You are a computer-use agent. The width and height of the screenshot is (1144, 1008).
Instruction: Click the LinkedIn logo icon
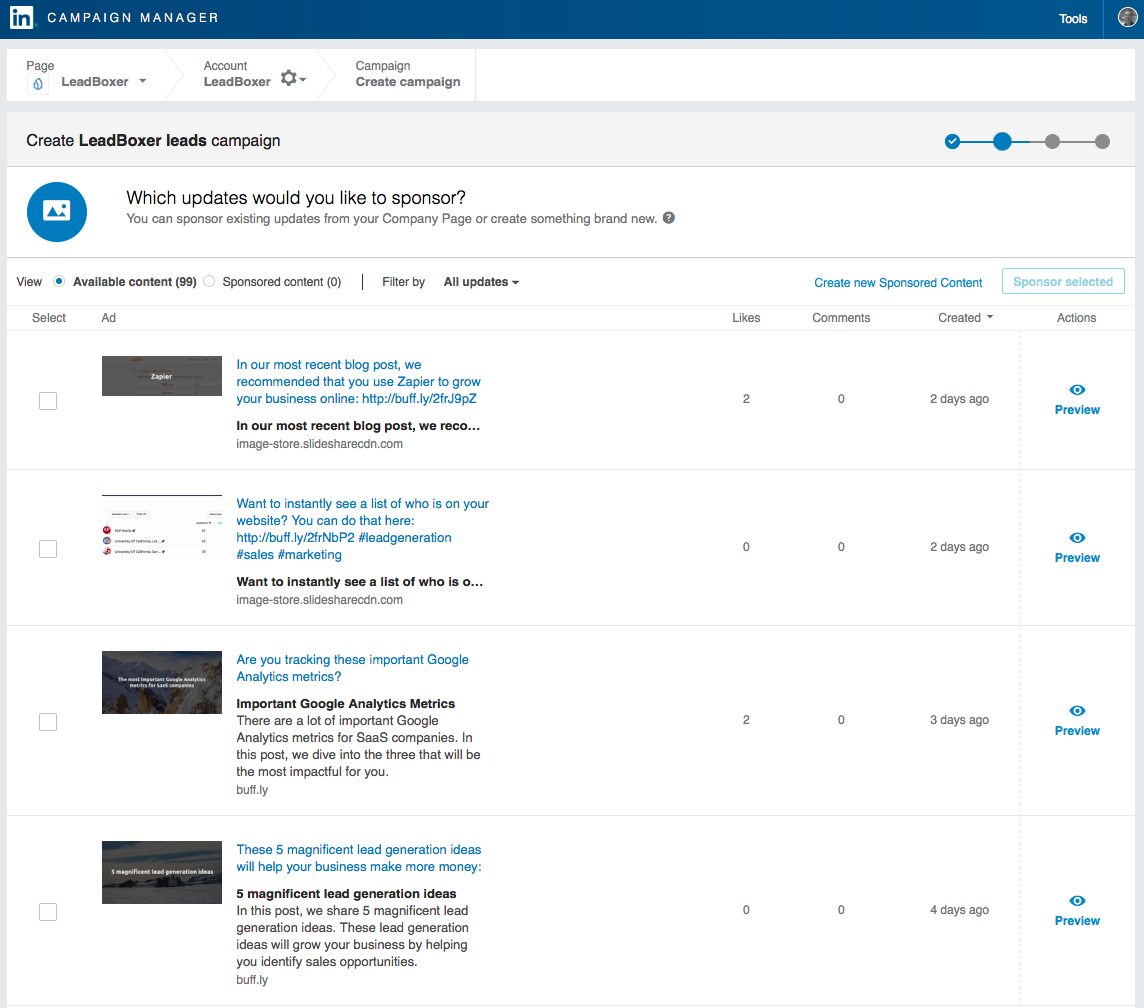click(21, 17)
